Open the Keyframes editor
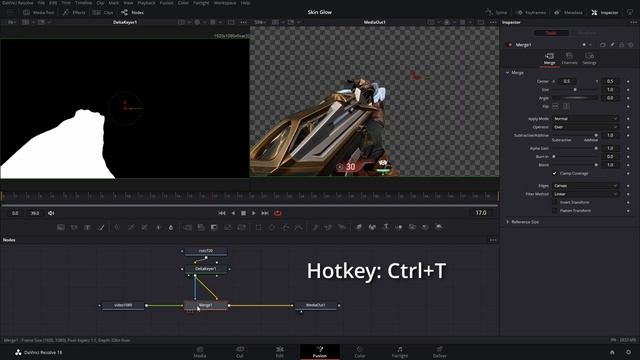Viewport: 640px width, 360px height. pos(531,13)
